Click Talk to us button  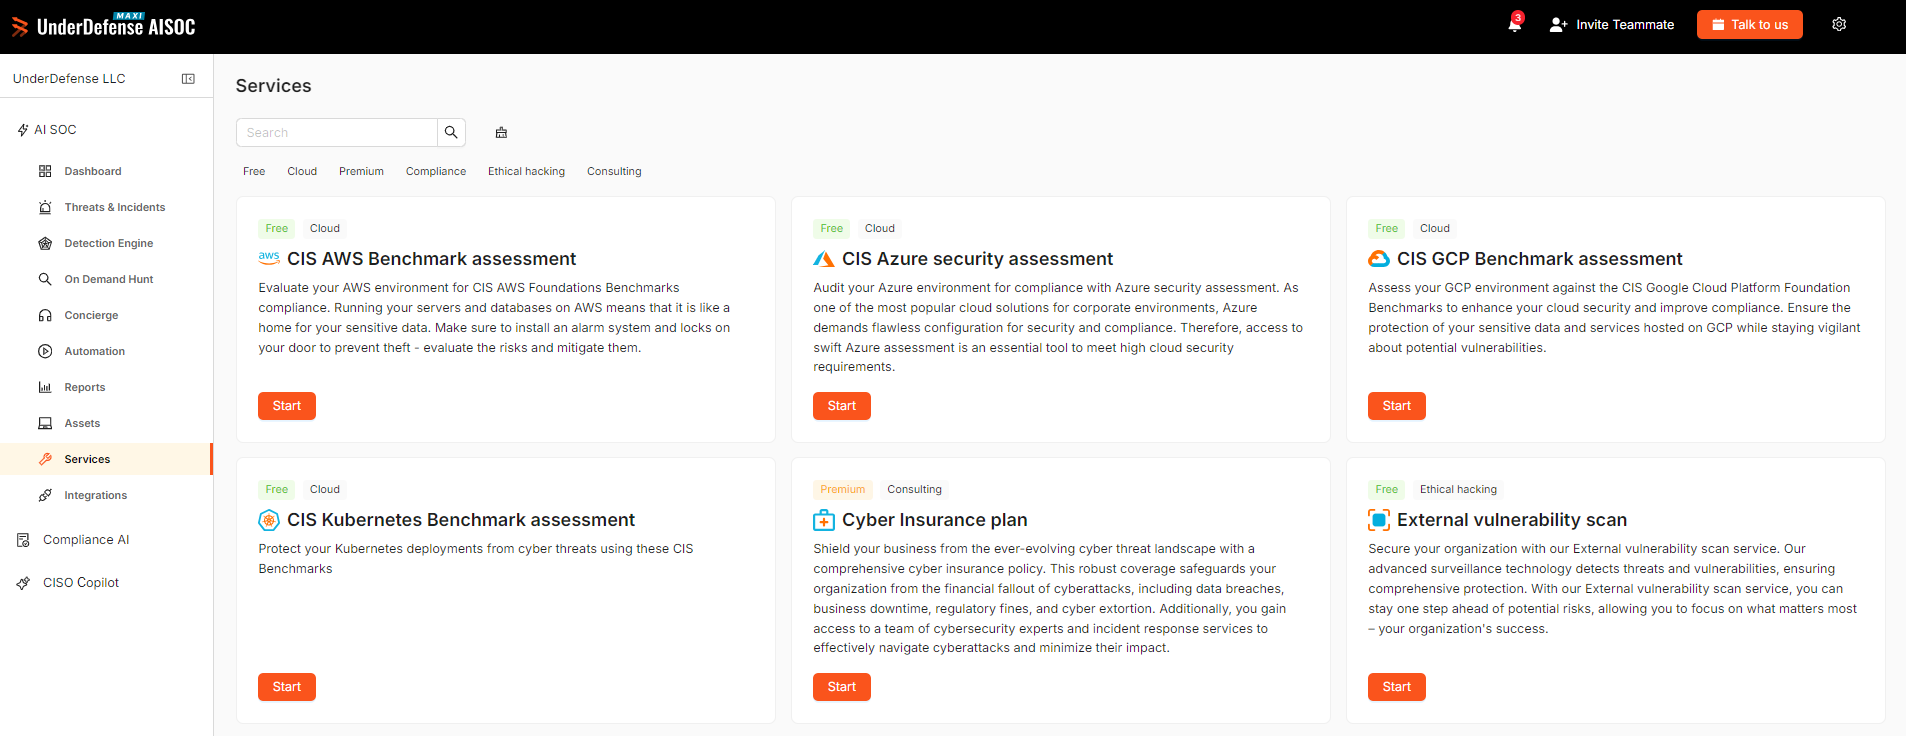click(x=1750, y=25)
